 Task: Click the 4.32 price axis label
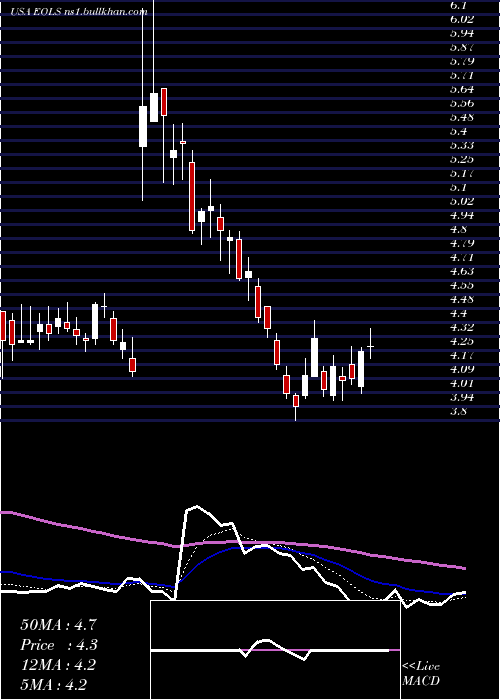[x=462, y=327]
